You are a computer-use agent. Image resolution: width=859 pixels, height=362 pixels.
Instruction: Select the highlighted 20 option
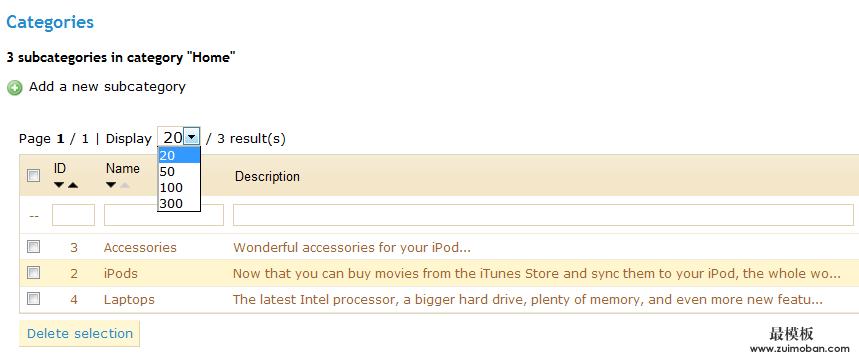pyautogui.click(x=179, y=156)
